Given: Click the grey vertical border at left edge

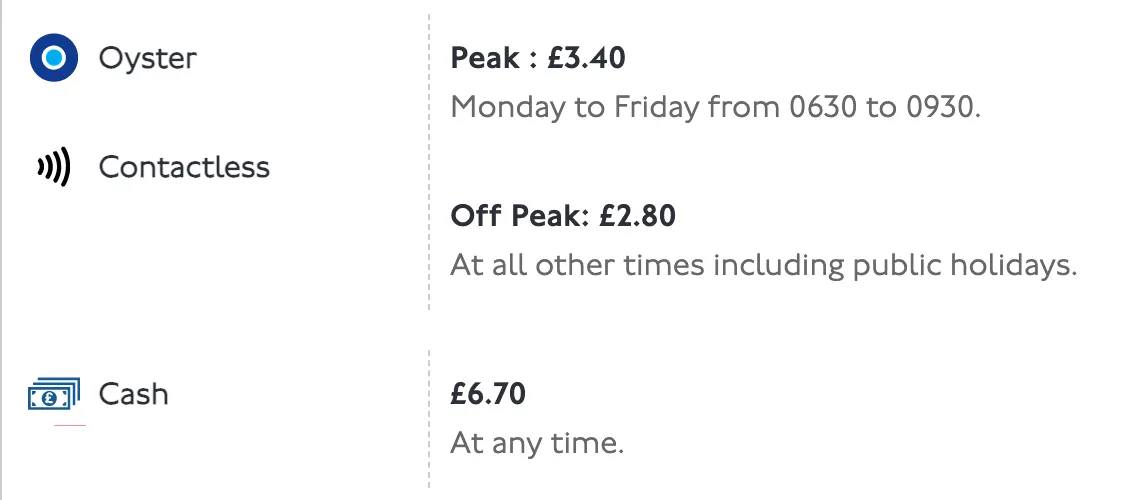Looking at the screenshot, I should point(2,250).
